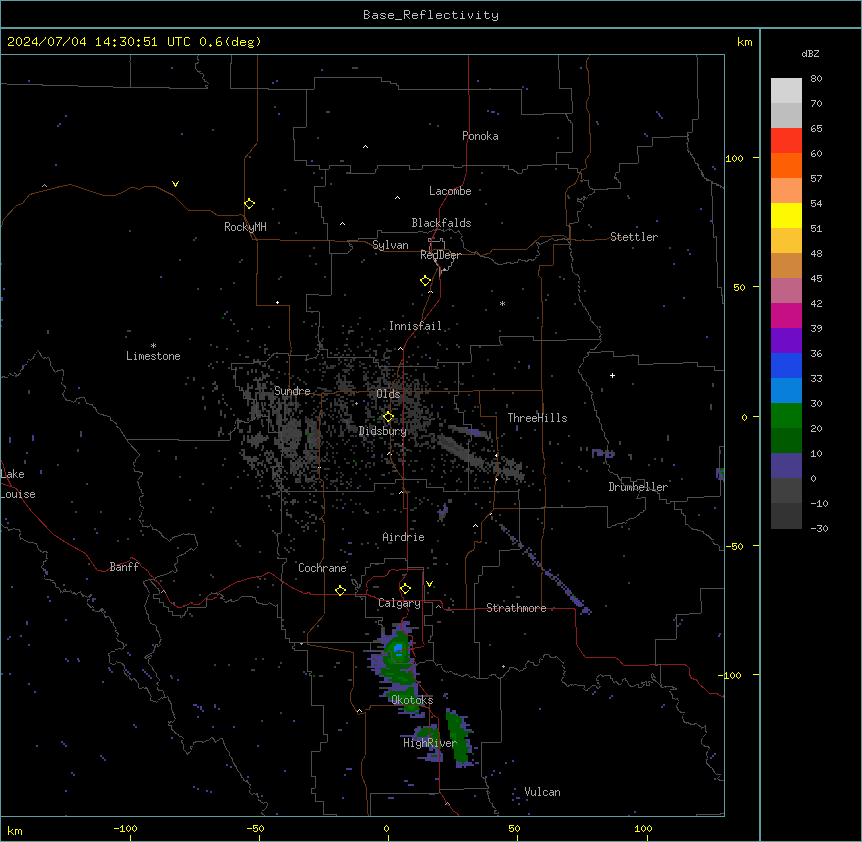The image size is (862, 842).
Task: Click the yellow v marker east of Calgary
Action: coord(429,584)
